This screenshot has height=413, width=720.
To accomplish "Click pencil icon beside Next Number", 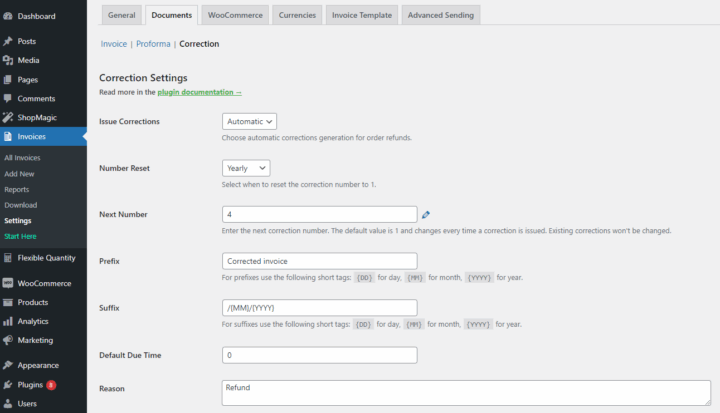I will pos(426,214).
